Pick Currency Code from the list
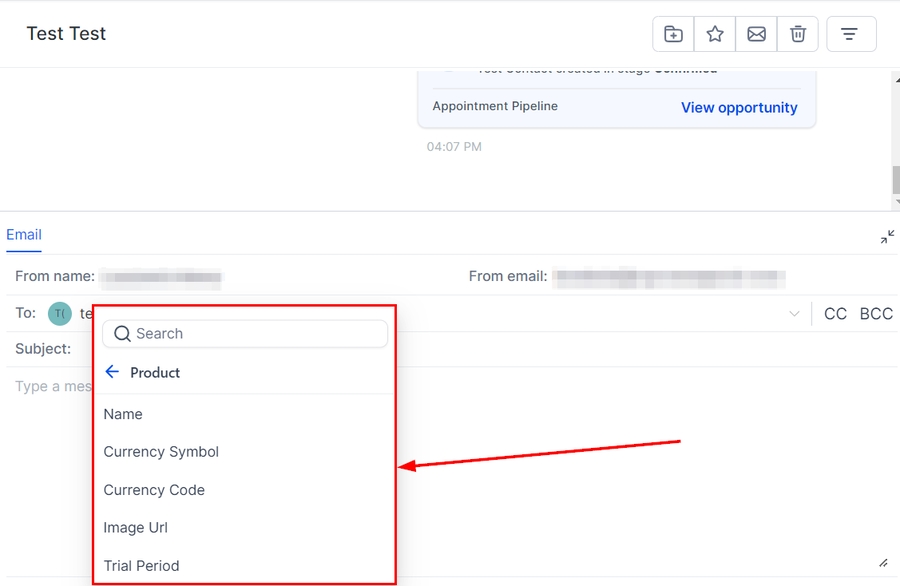The width and height of the screenshot is (900, 586). pyautogui.click(x=154, y=490)
